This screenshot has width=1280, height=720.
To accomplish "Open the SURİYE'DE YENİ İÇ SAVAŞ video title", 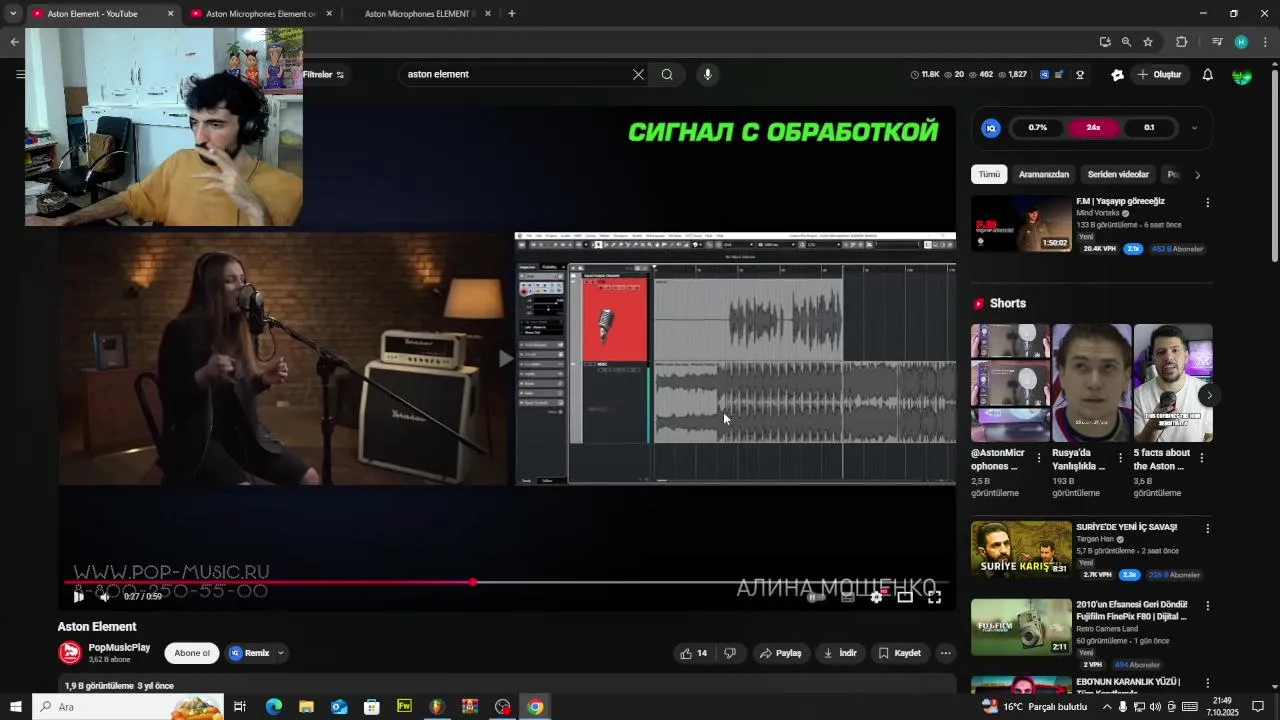I will coord(1126,527).
